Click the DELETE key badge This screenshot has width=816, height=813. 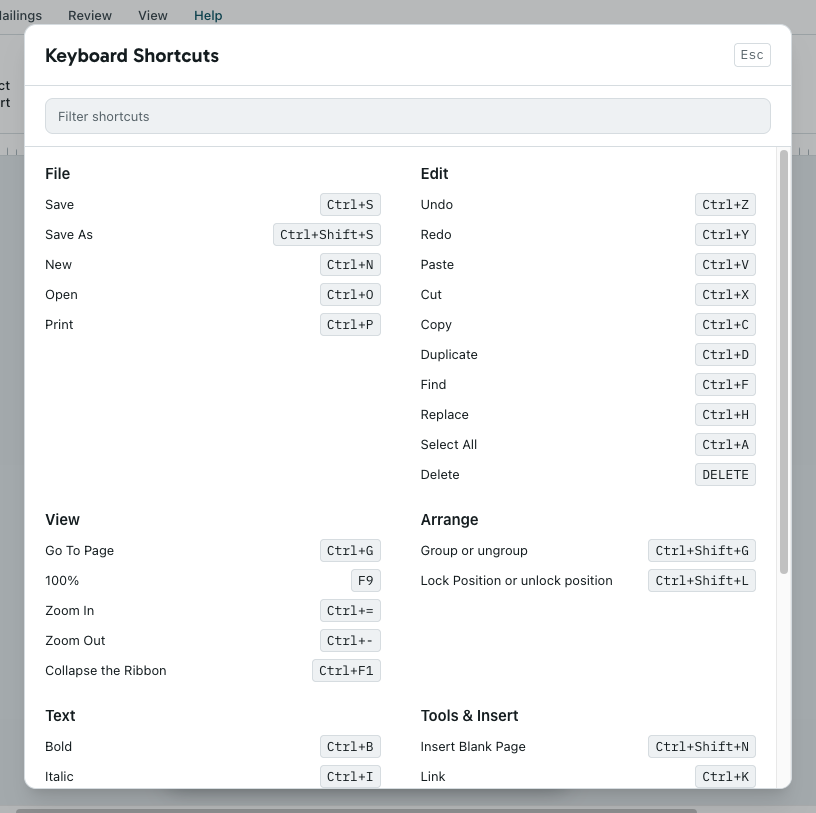coord(725,475)
